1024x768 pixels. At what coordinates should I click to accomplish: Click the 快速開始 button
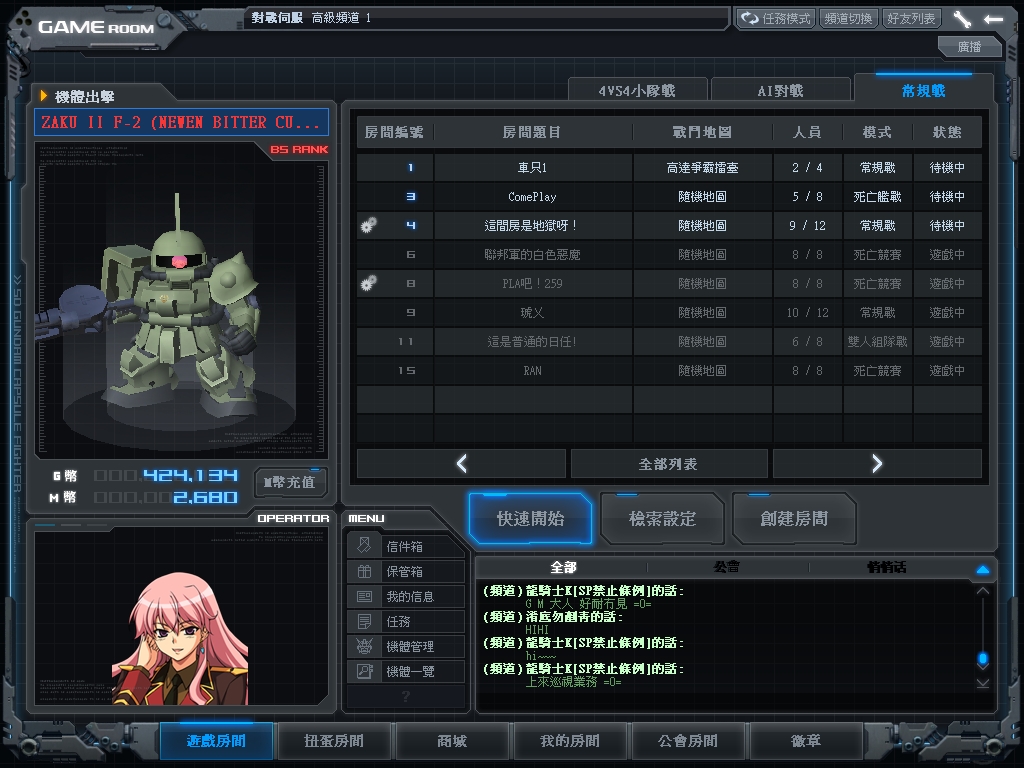(x=530, y=519)
